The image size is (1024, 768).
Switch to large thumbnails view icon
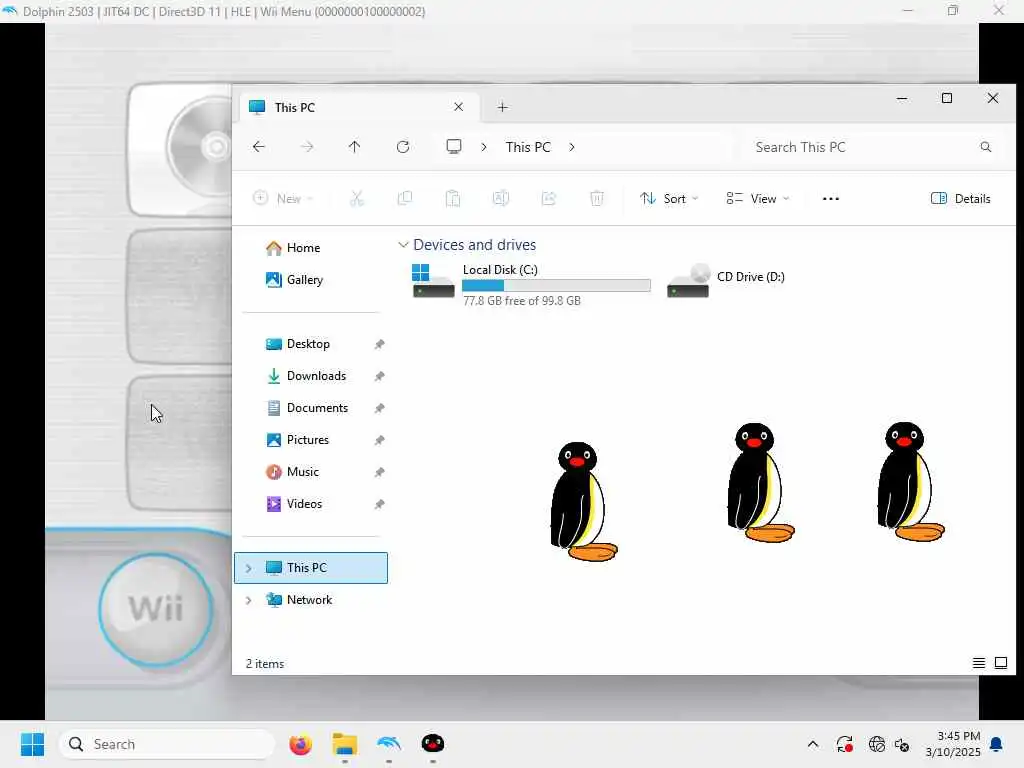1000,664
